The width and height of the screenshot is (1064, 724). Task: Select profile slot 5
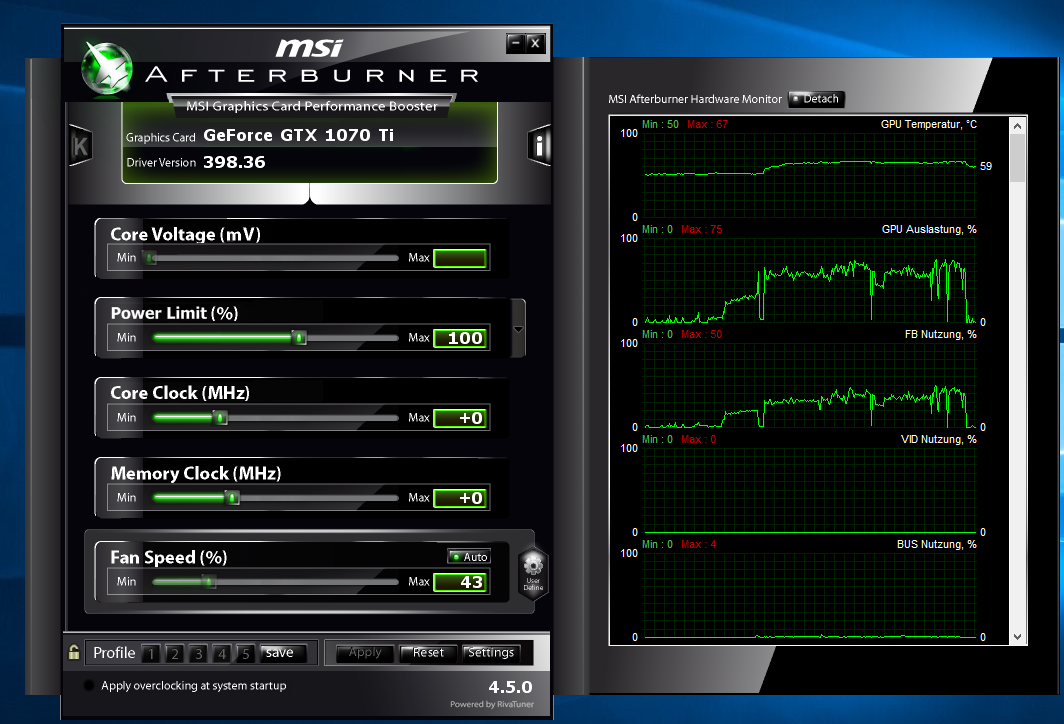pos(245,654)
